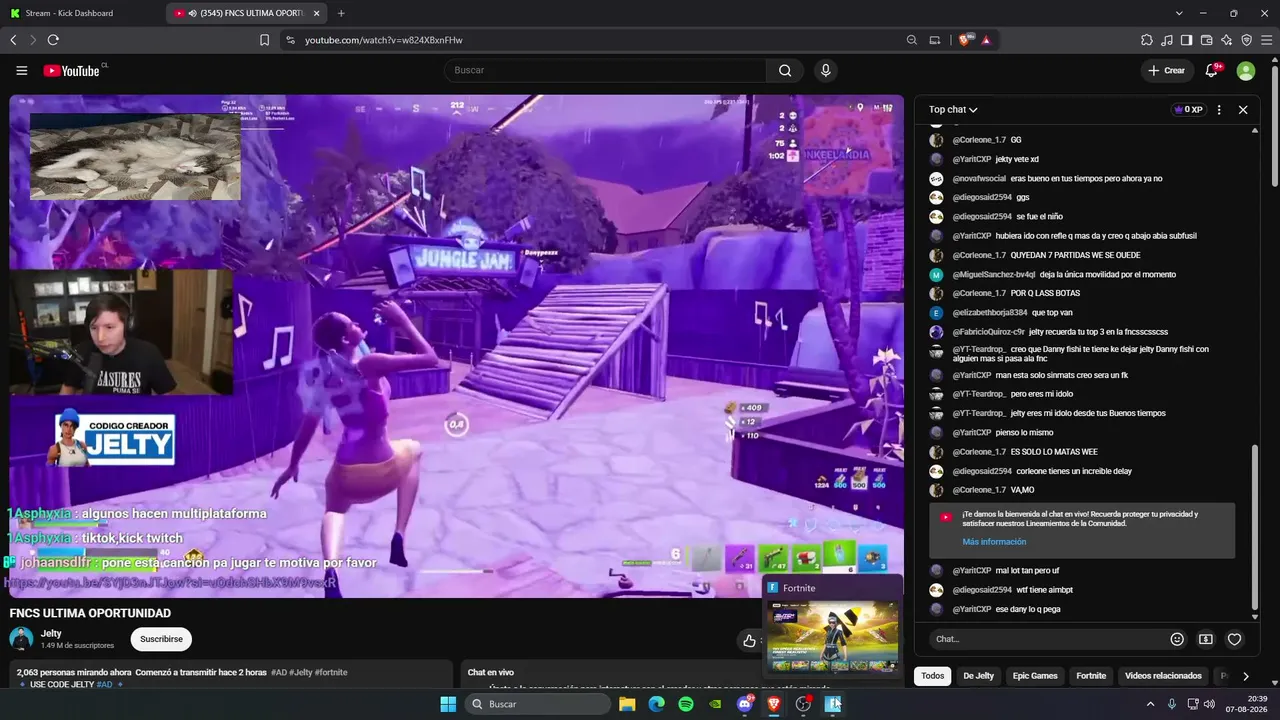Screen dimensions: 1280x720
Task: Zoom out using the address bar magnifier
Action: 911,40
